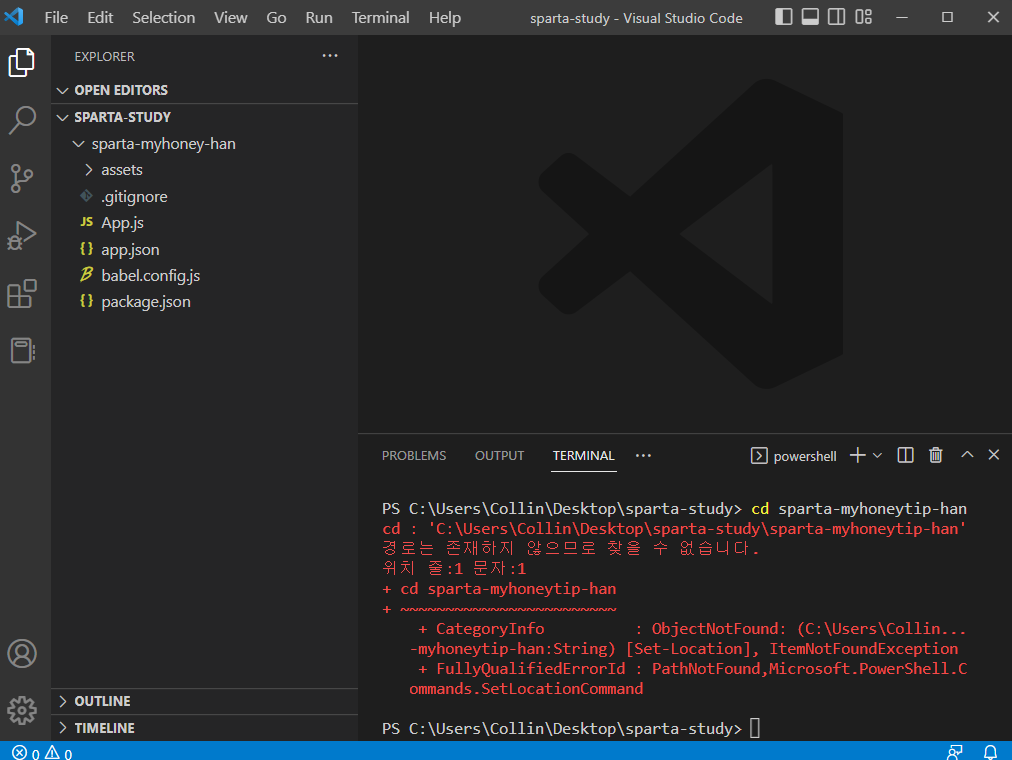Close the terminal panel

[x=994, y=455]
